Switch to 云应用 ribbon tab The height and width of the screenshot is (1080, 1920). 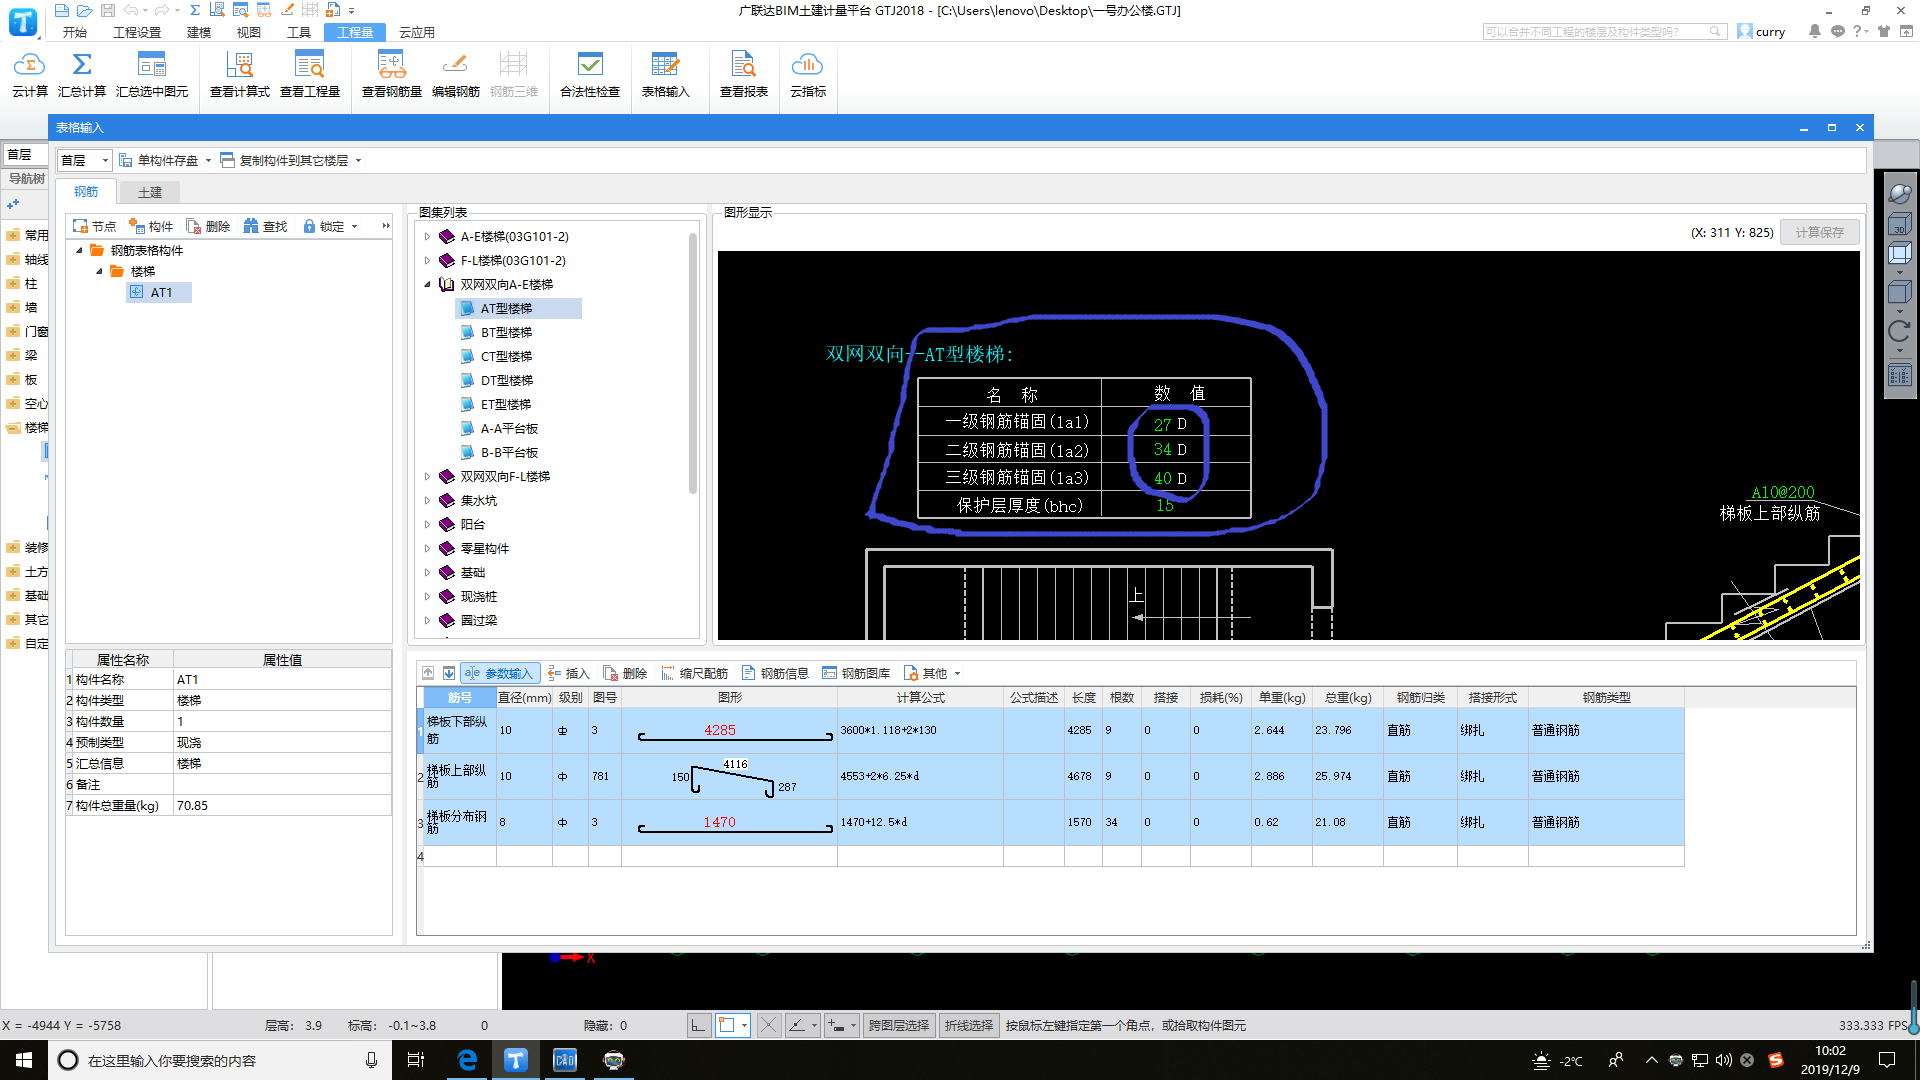coord(417,32)
